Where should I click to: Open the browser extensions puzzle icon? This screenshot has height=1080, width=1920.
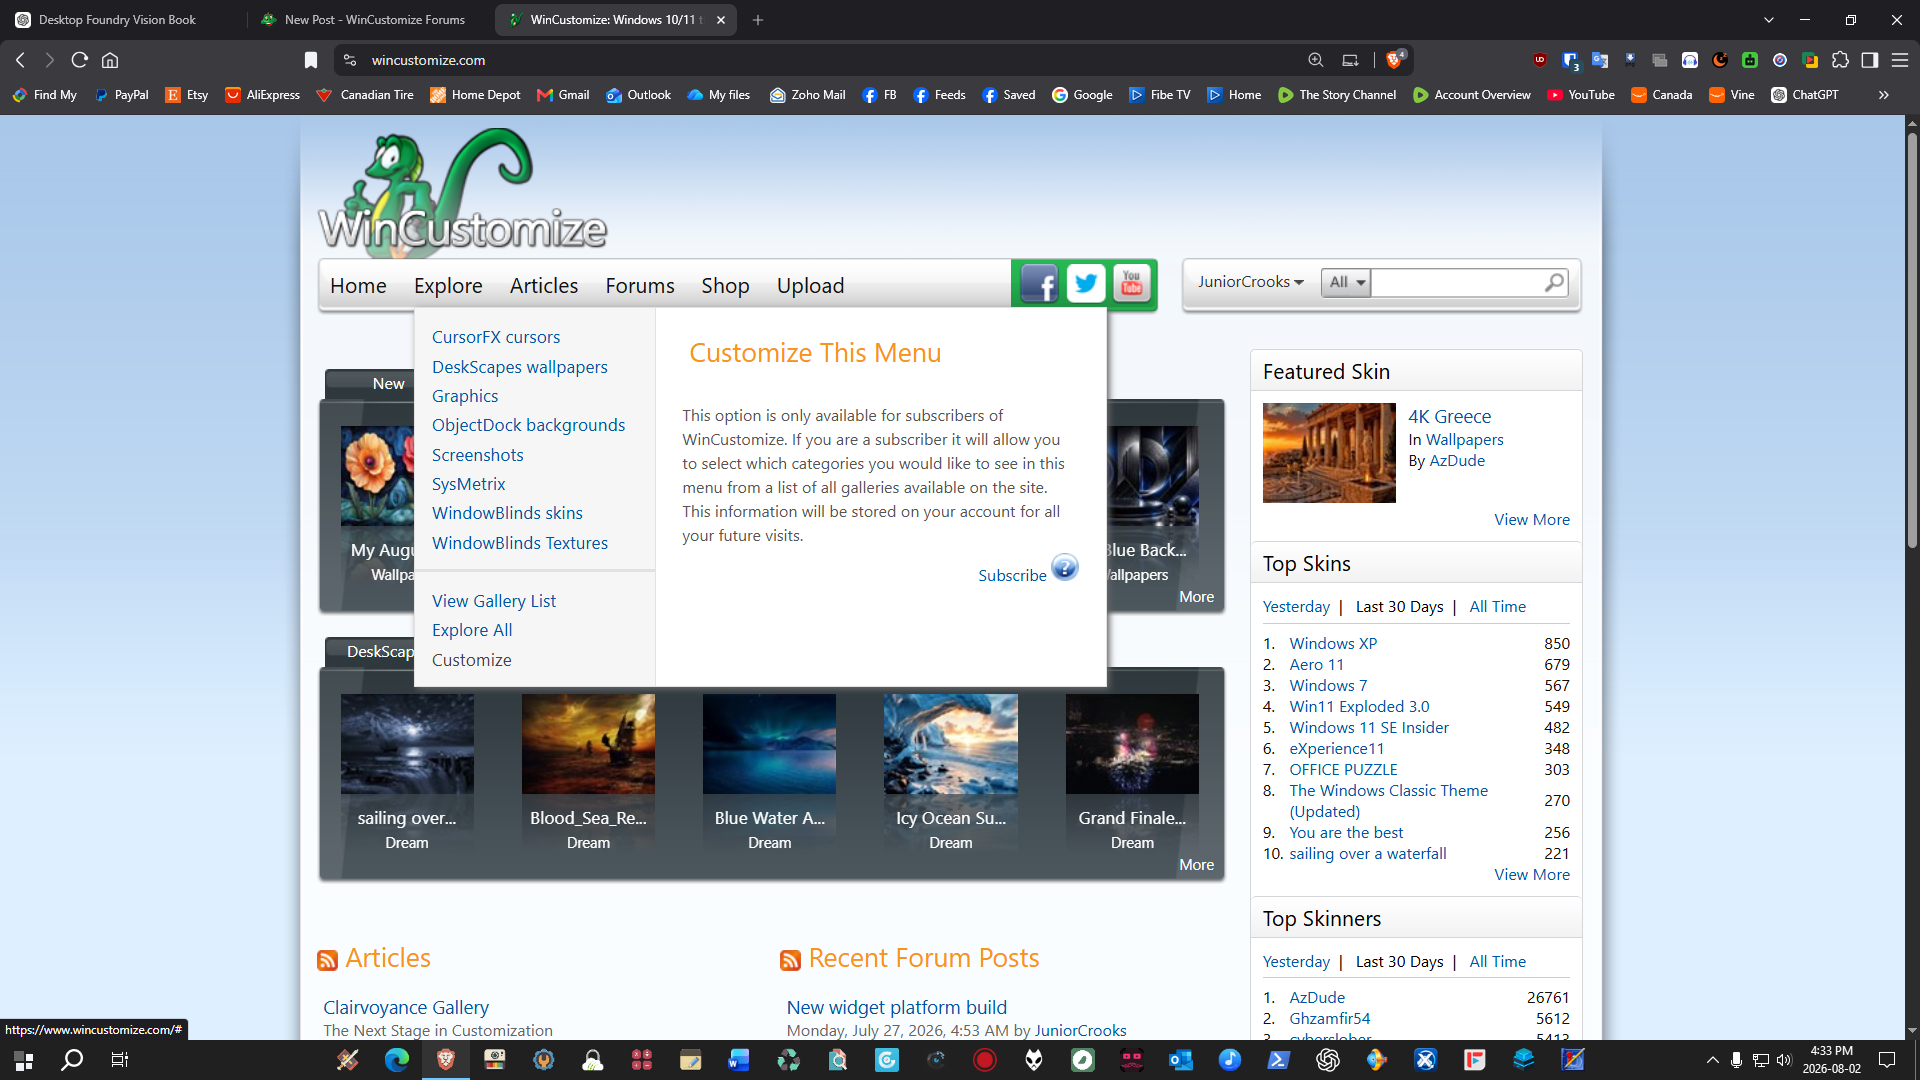1840,60
